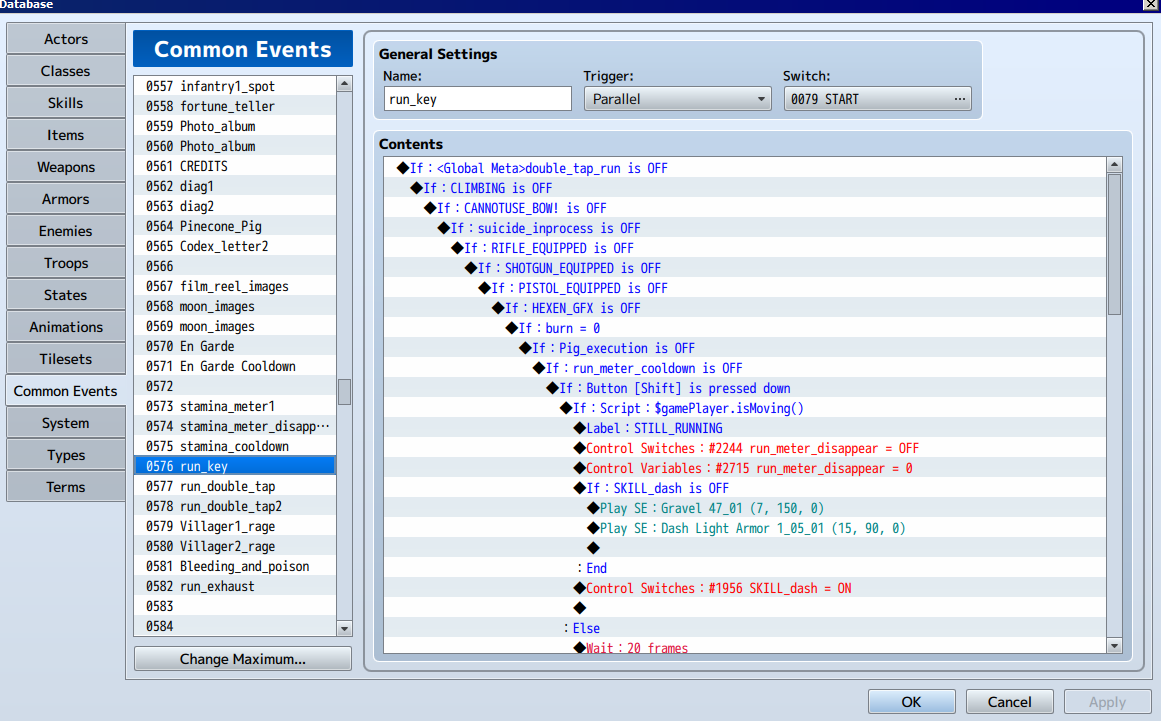Select the Play SE Gravel 47_01 command
Screen dimensions: 1161x721
click(x=746, y=508)
